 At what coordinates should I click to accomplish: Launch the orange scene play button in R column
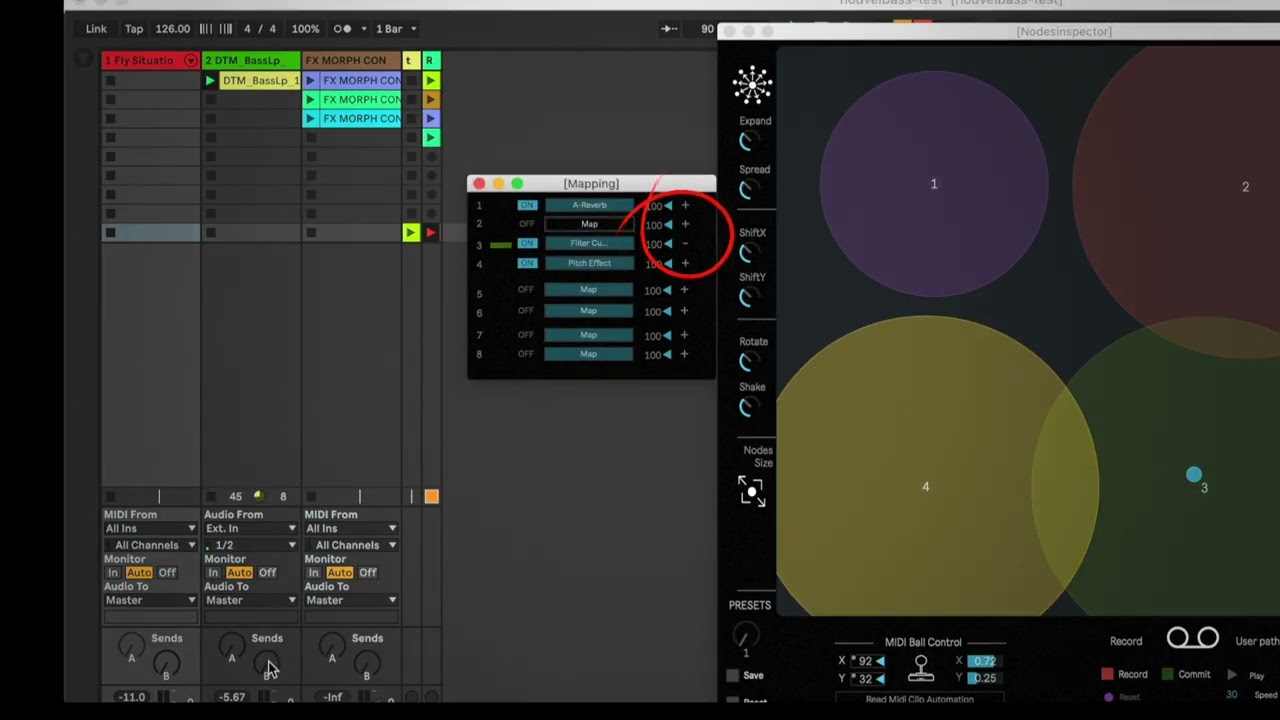pos(431,99)
